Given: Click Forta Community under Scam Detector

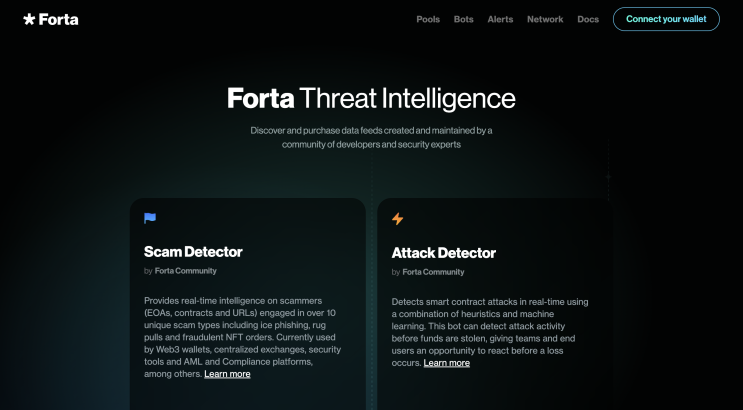Looking at the screenshot, I should point(185,271).
